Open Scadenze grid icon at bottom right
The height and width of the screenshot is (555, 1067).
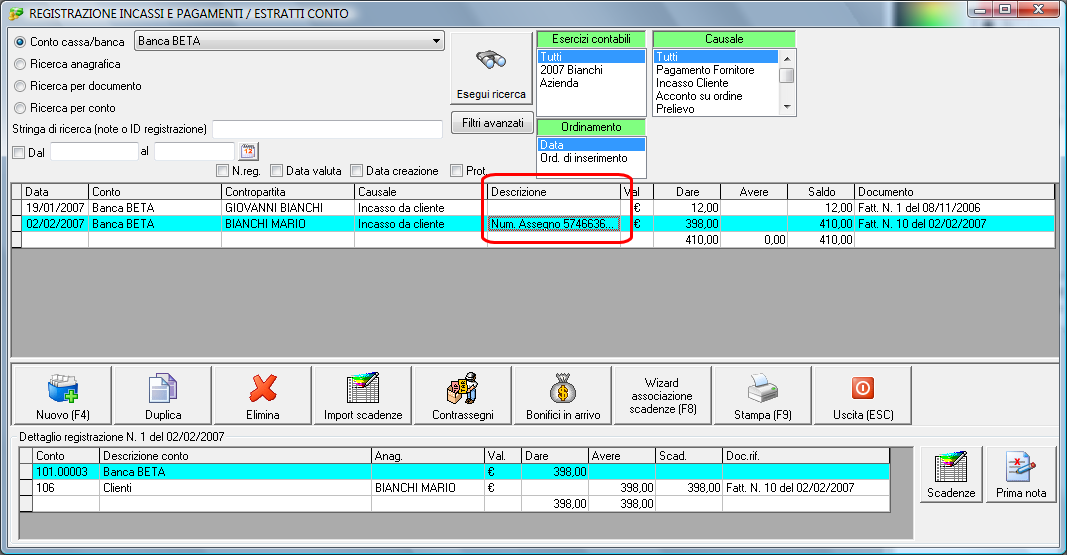click(x=951, y=467)
